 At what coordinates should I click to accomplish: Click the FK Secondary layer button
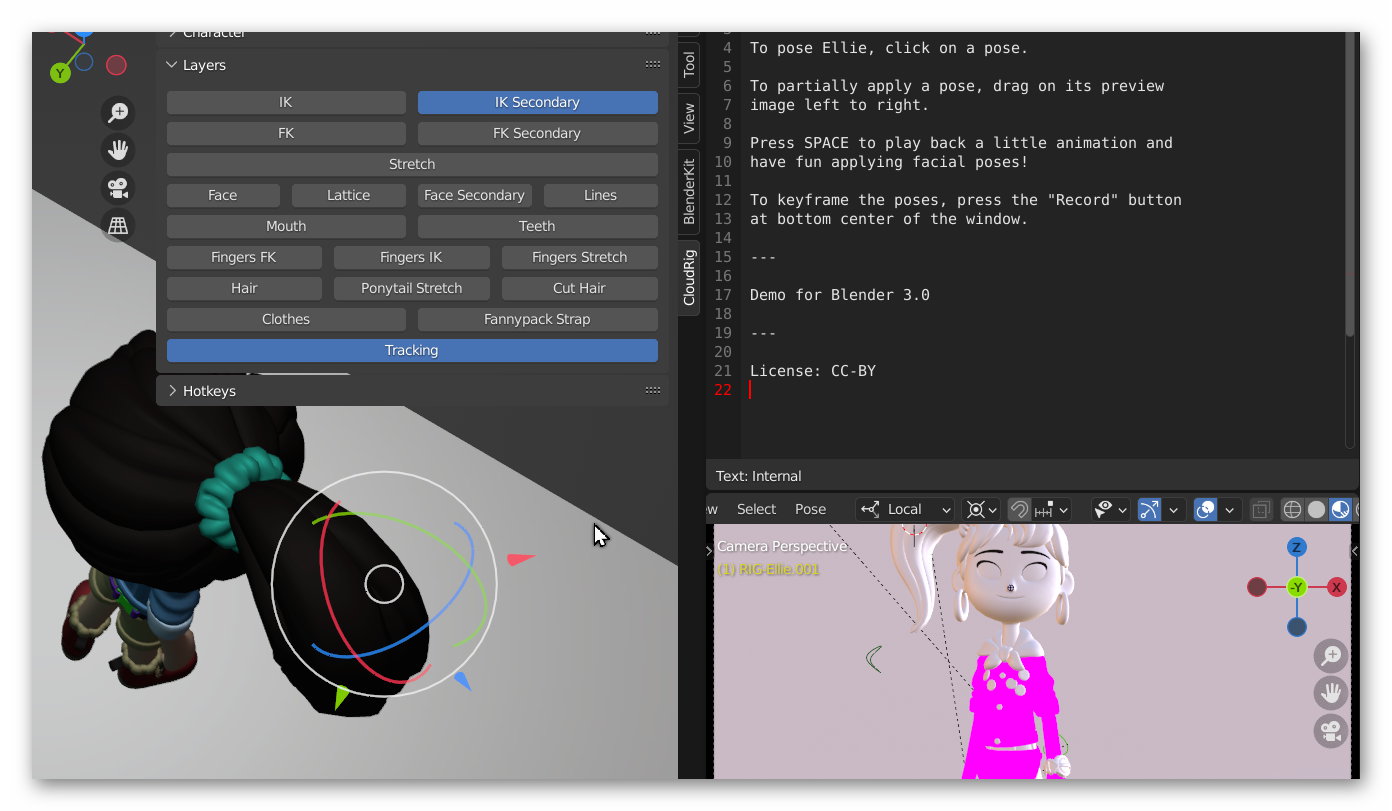[x=537, y=133]
